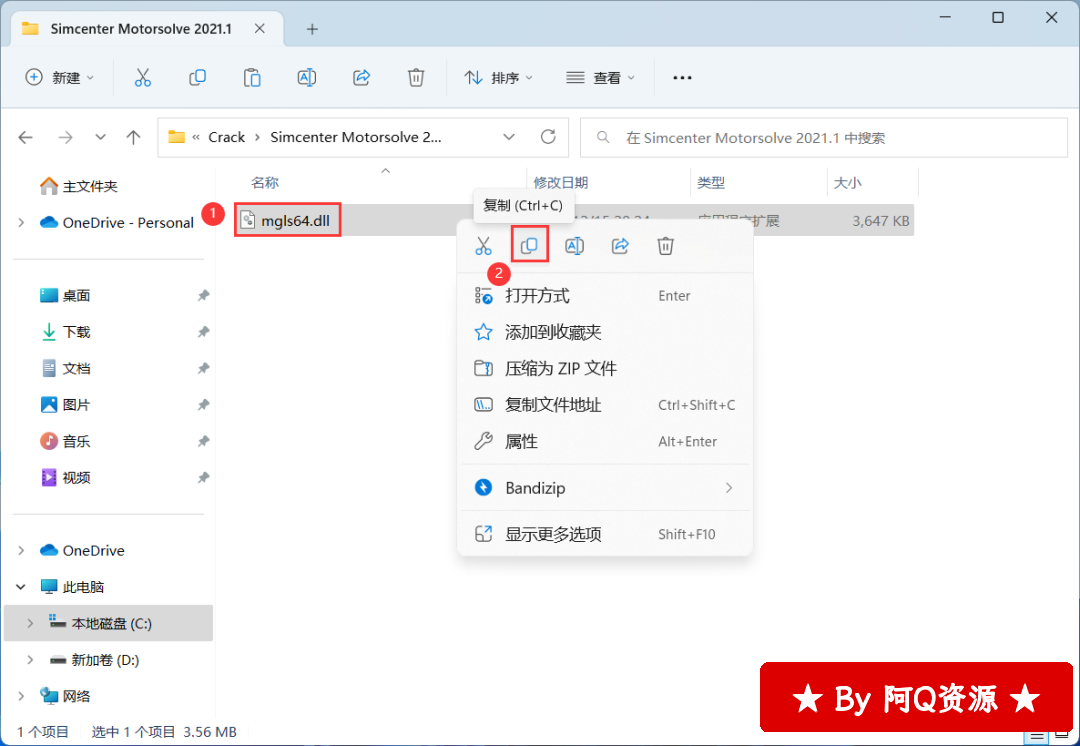Viewport: 1080px width, 746px height.
Task: Click the Paste icon in the toolbar
Action: point(252,78)
